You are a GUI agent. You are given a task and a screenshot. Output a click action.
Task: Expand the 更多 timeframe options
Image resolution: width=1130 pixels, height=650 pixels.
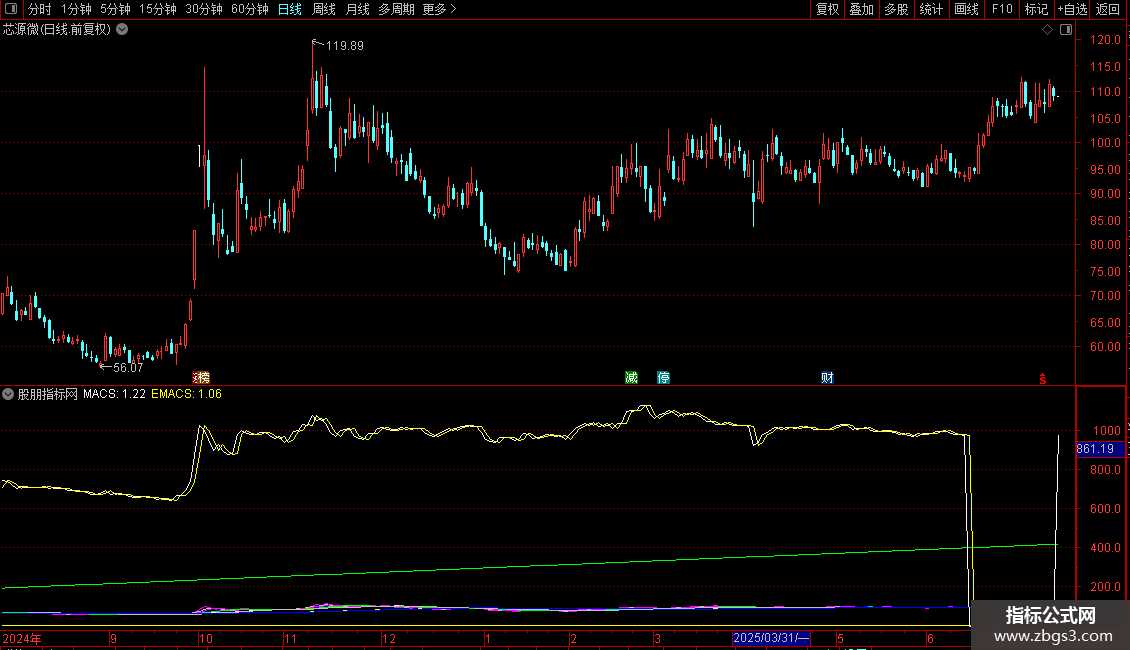click(x=439, y=9)
